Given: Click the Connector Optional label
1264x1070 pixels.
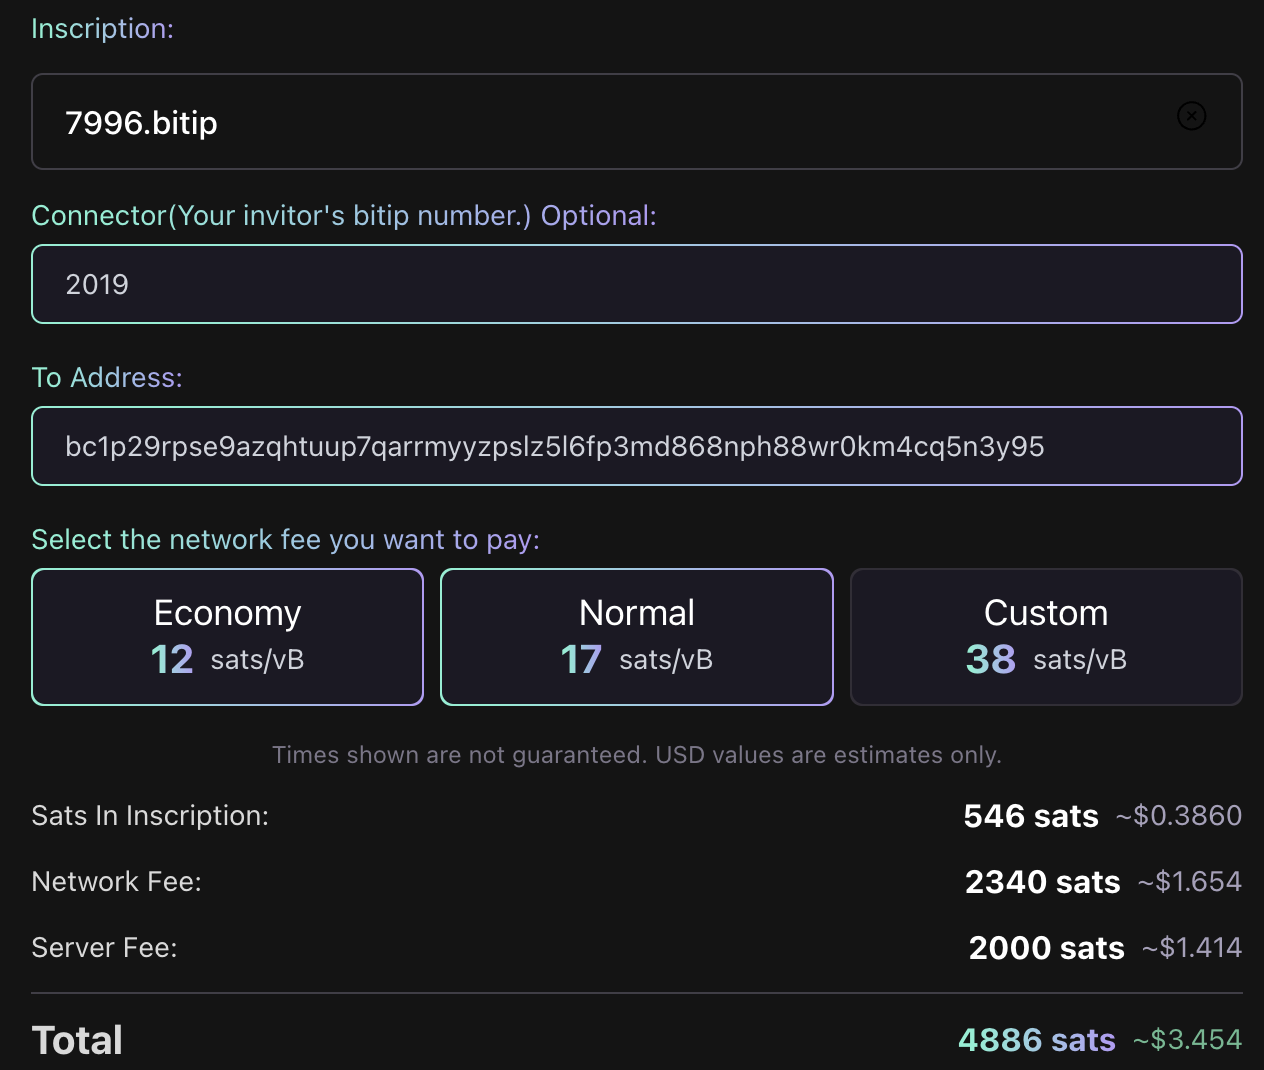Looking at the screenshot, I should [344, 216].
